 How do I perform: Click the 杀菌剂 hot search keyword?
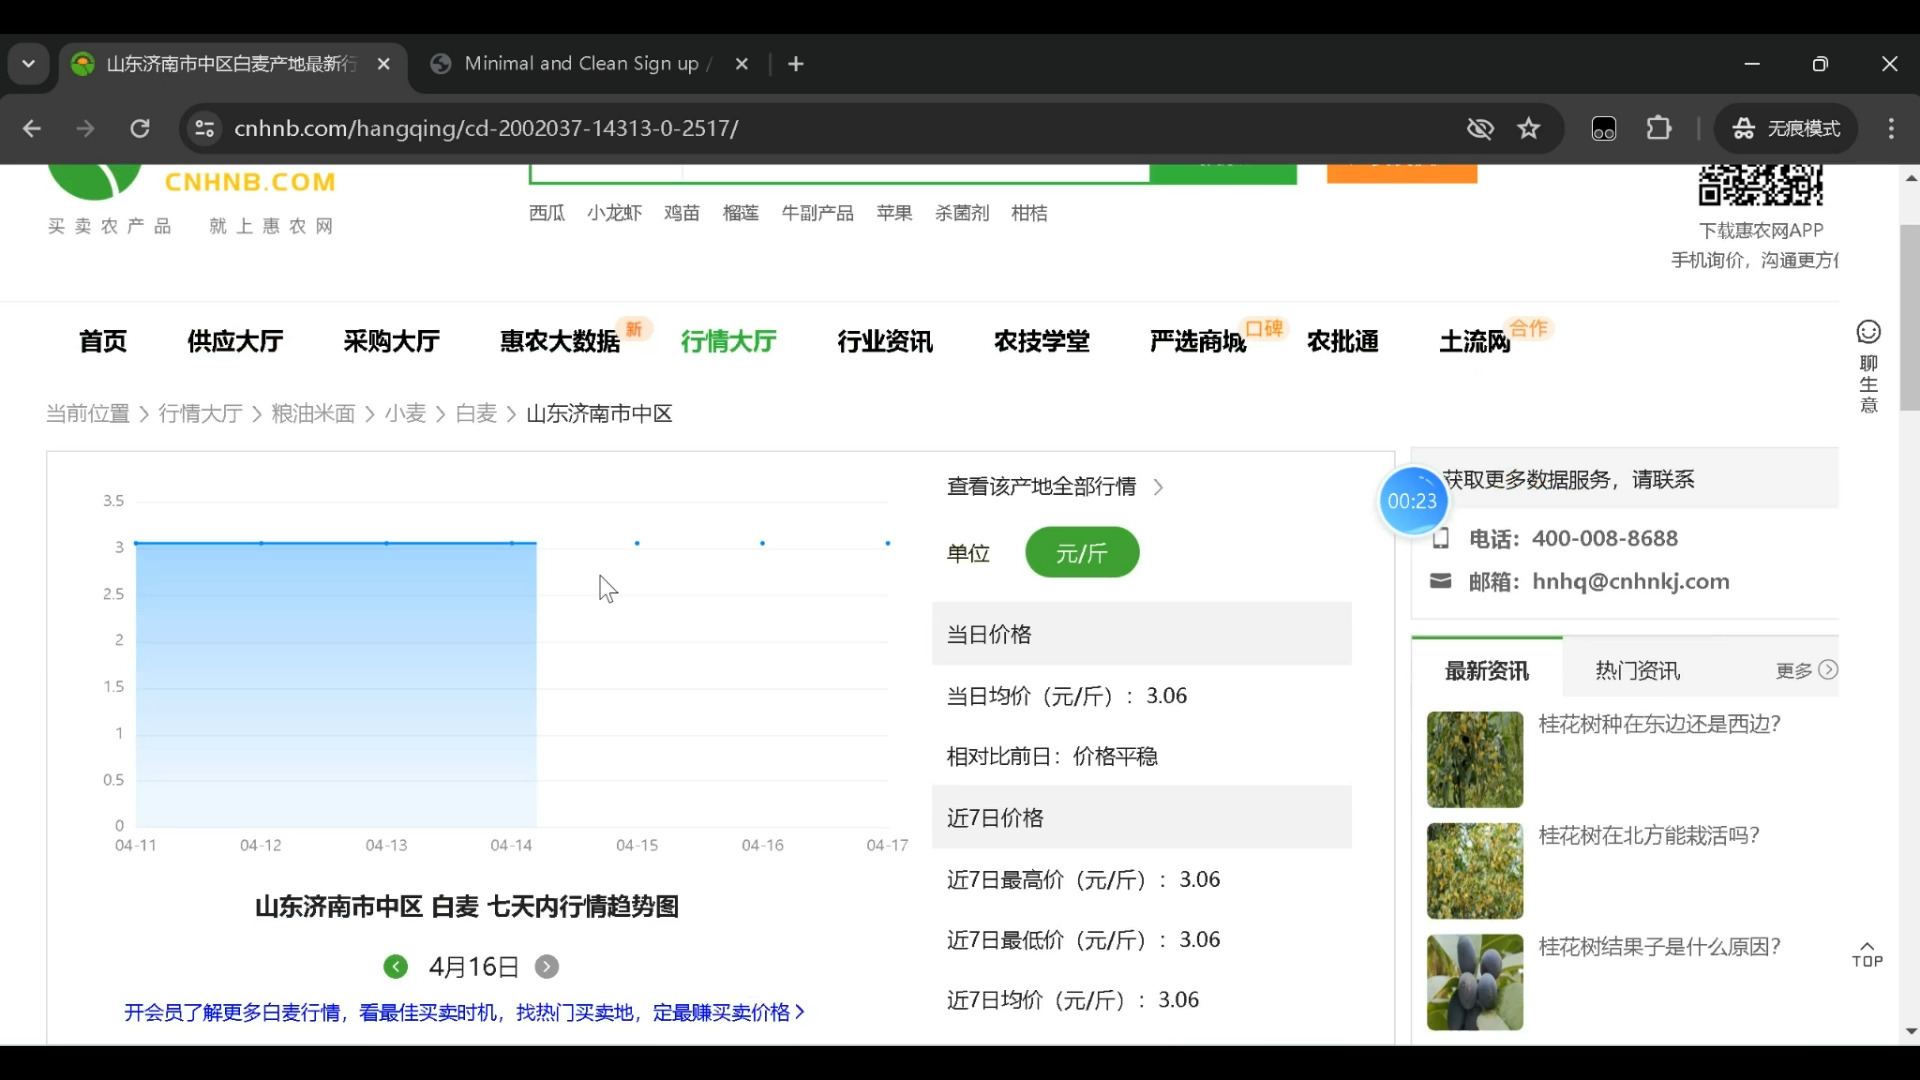[962, 213]
